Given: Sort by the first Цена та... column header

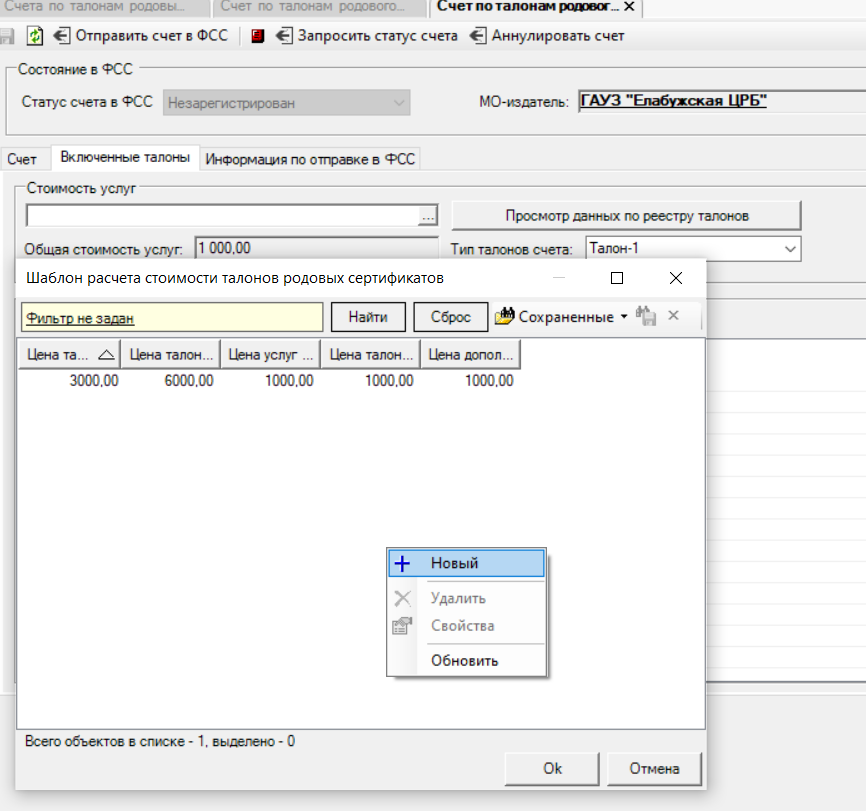Looking at the screenshot, I should pyautogui.click(x=70, y=355).
